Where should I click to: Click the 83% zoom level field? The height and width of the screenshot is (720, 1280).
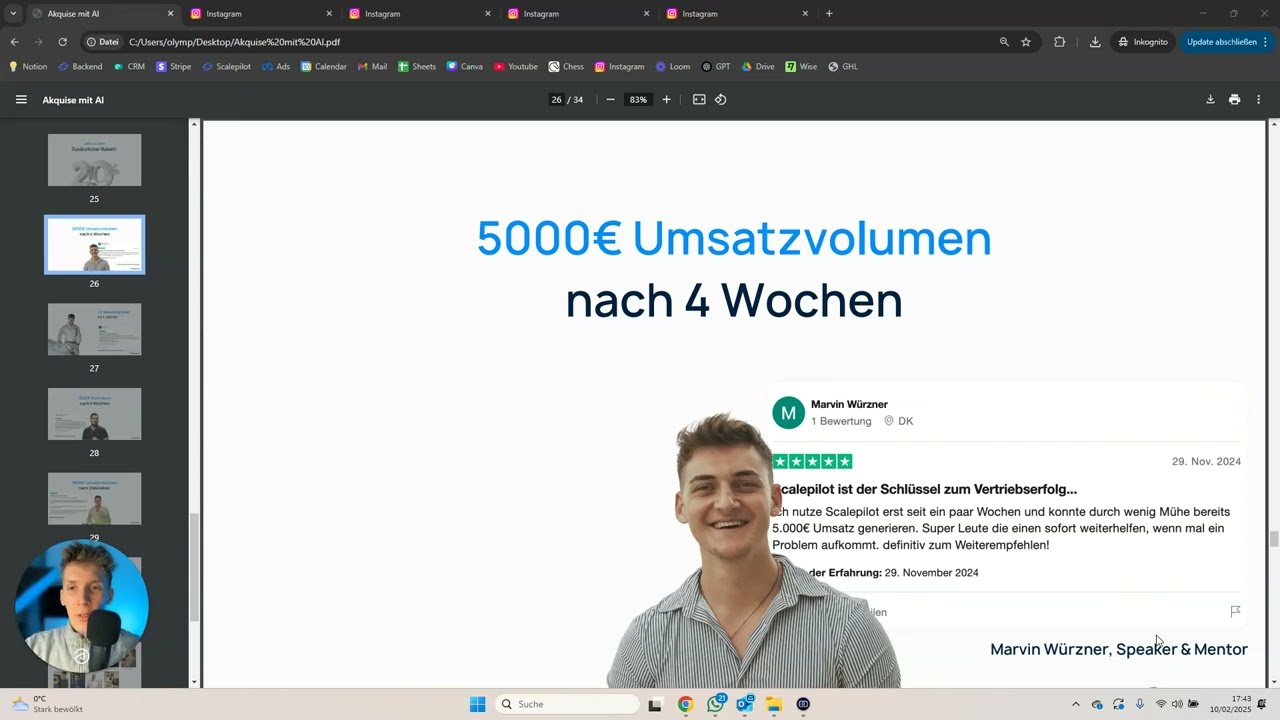click(x=637, y=100)
